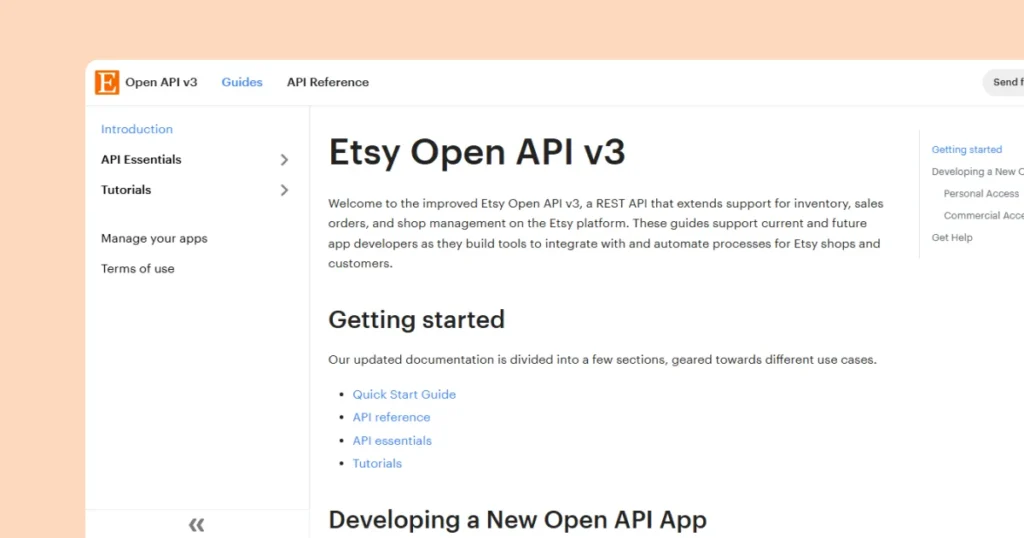The image size is (1024, 538).
Task: Click Developing a New Open API App heading
Action: pyautogui.click(x=517, y=520)
